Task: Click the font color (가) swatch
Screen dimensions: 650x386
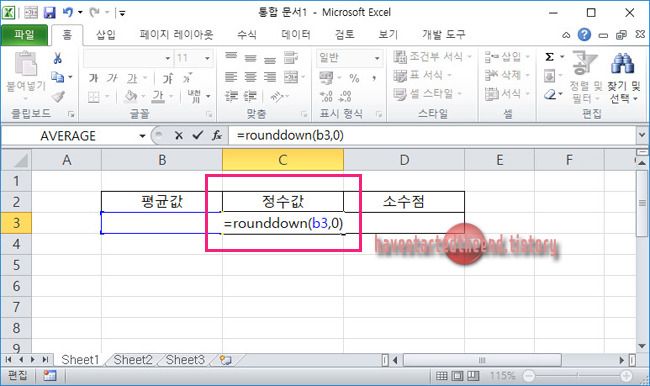Action: coord(158,97)
